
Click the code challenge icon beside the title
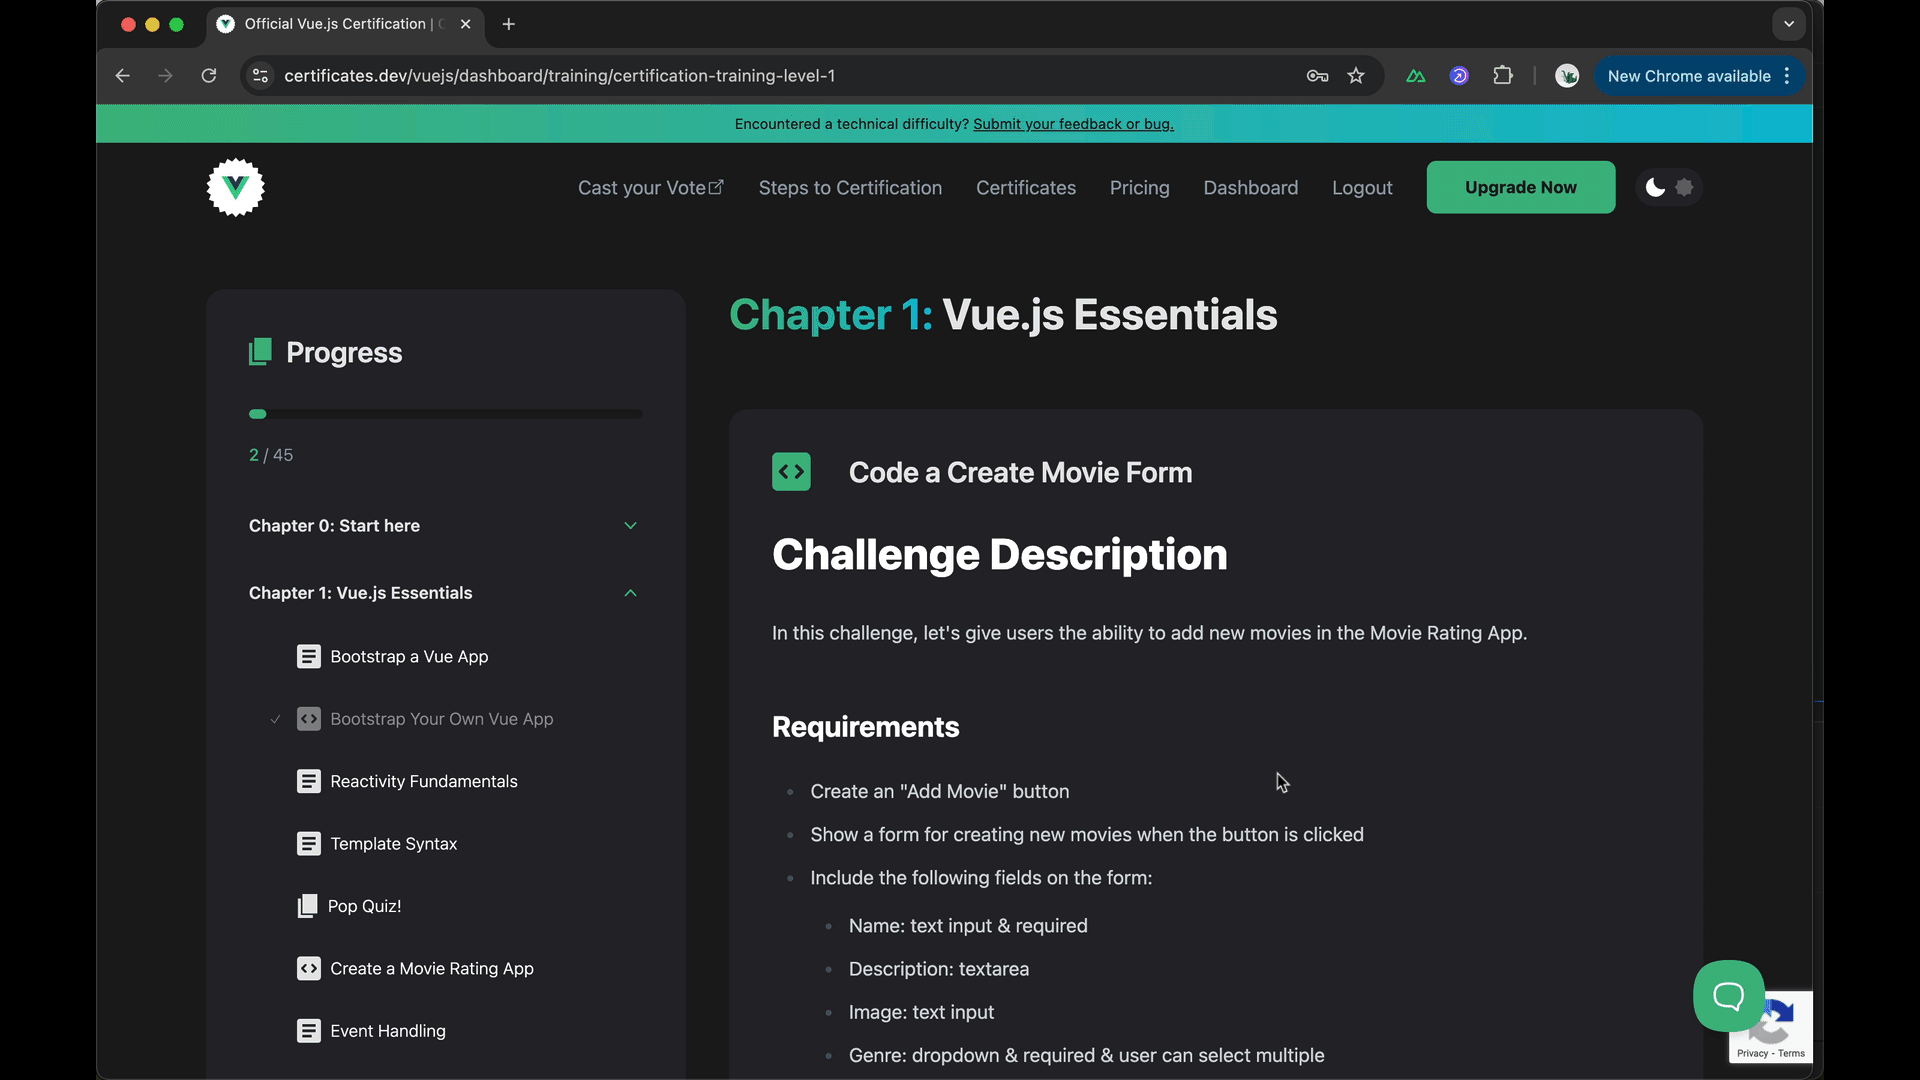[791, 472]
